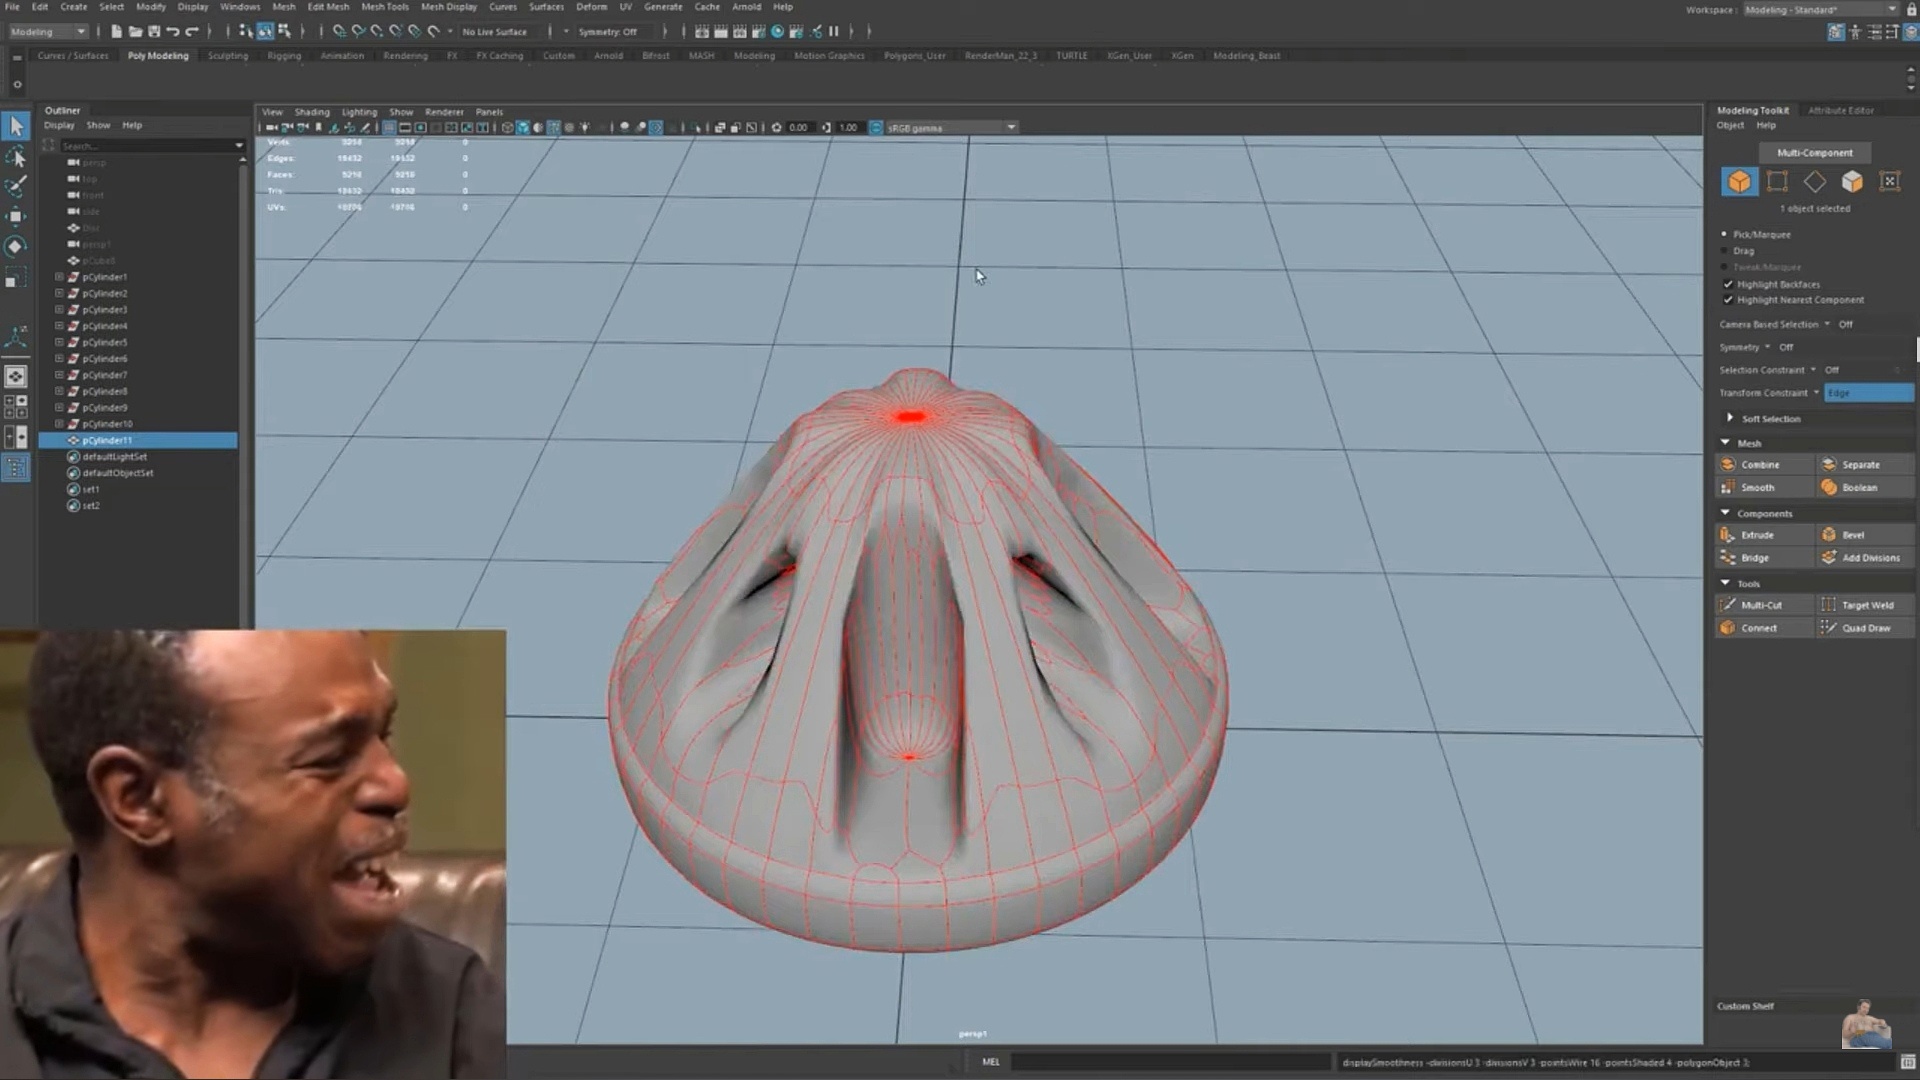Switch to the Sculpting shelf tab

227,56
